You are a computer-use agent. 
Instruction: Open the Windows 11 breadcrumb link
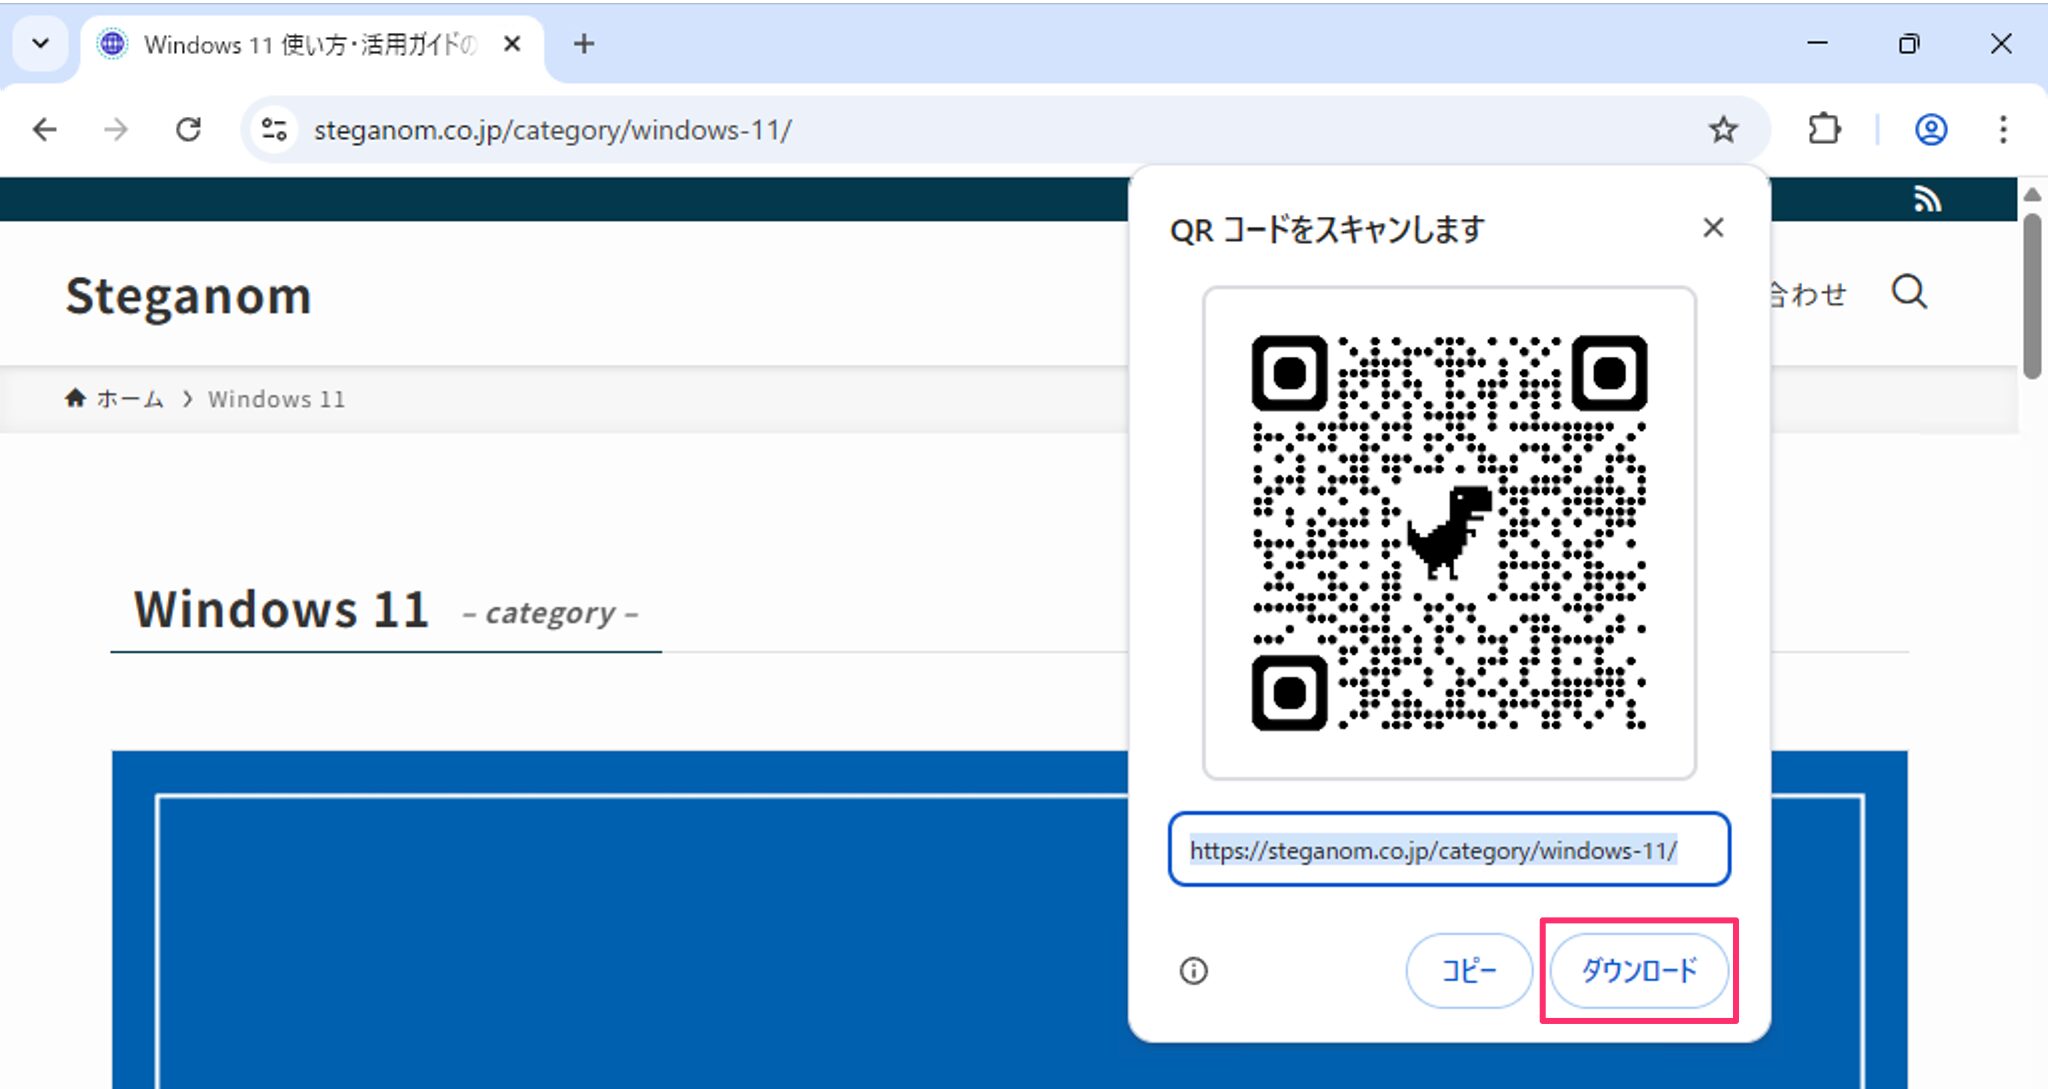[x=276, y=398]
